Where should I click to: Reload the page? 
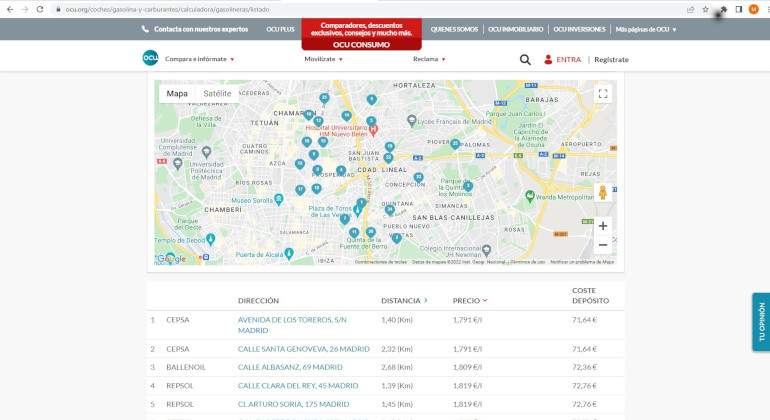click(x=40, y=9)
